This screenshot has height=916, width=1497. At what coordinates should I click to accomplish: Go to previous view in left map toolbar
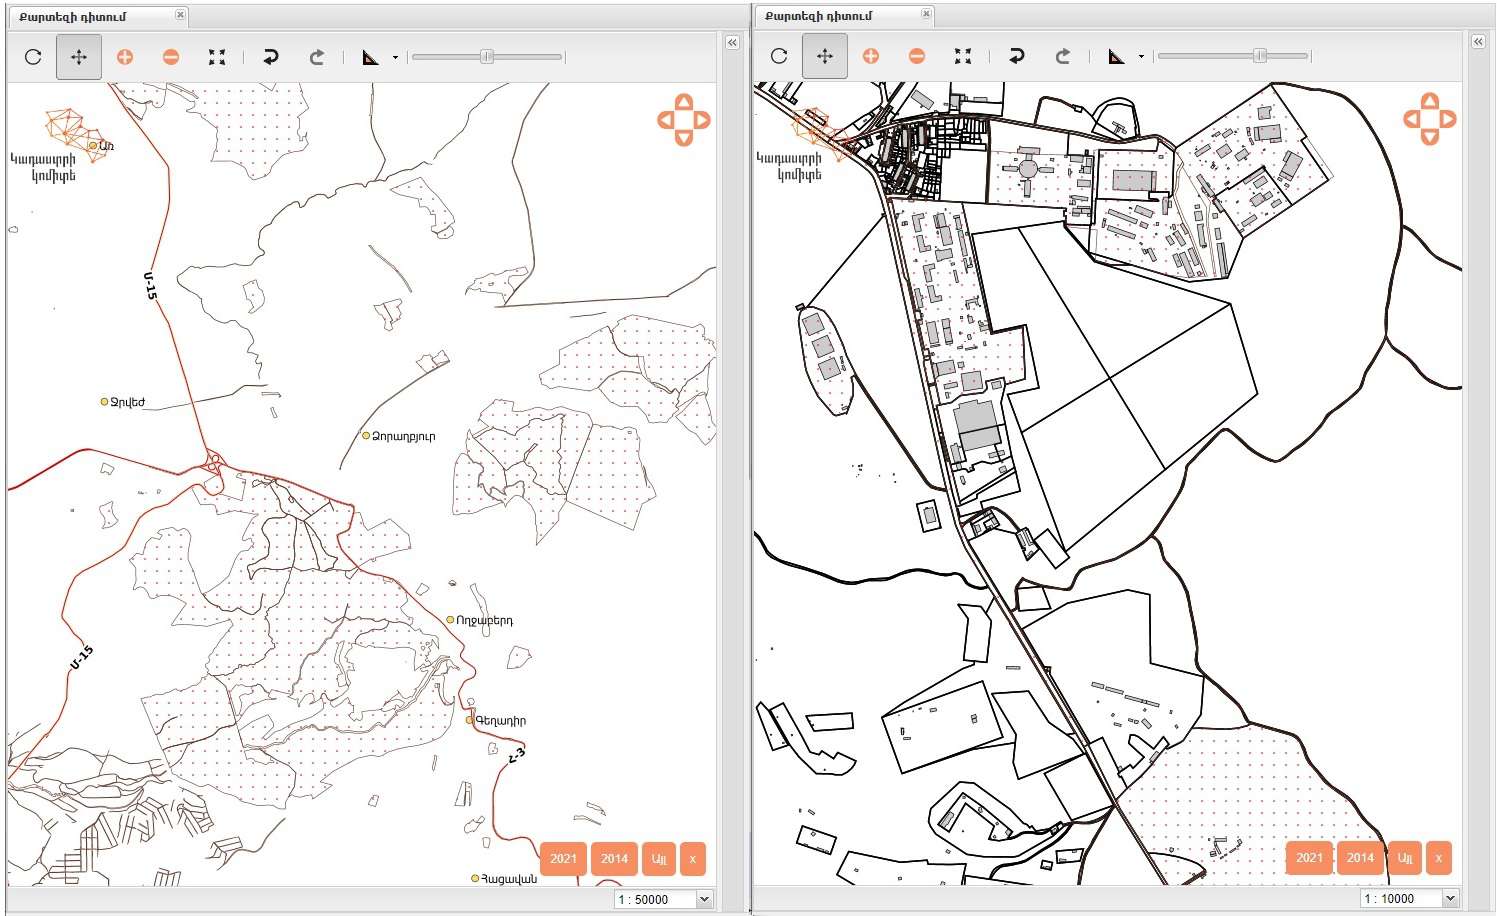point(270,57)
